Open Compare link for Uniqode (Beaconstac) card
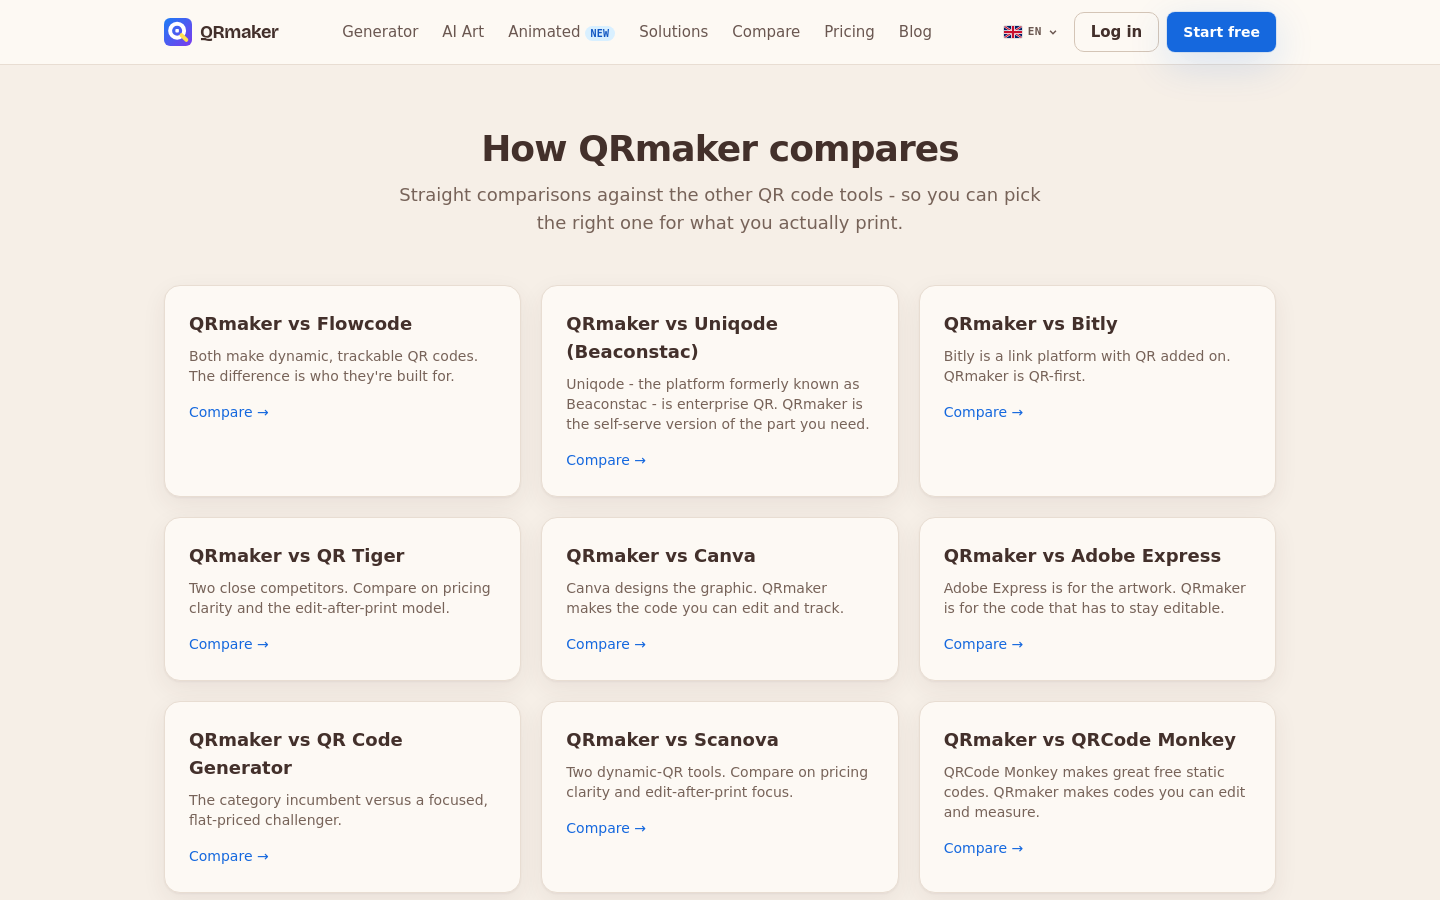1440x900 pixels. (x=606, y=460)
